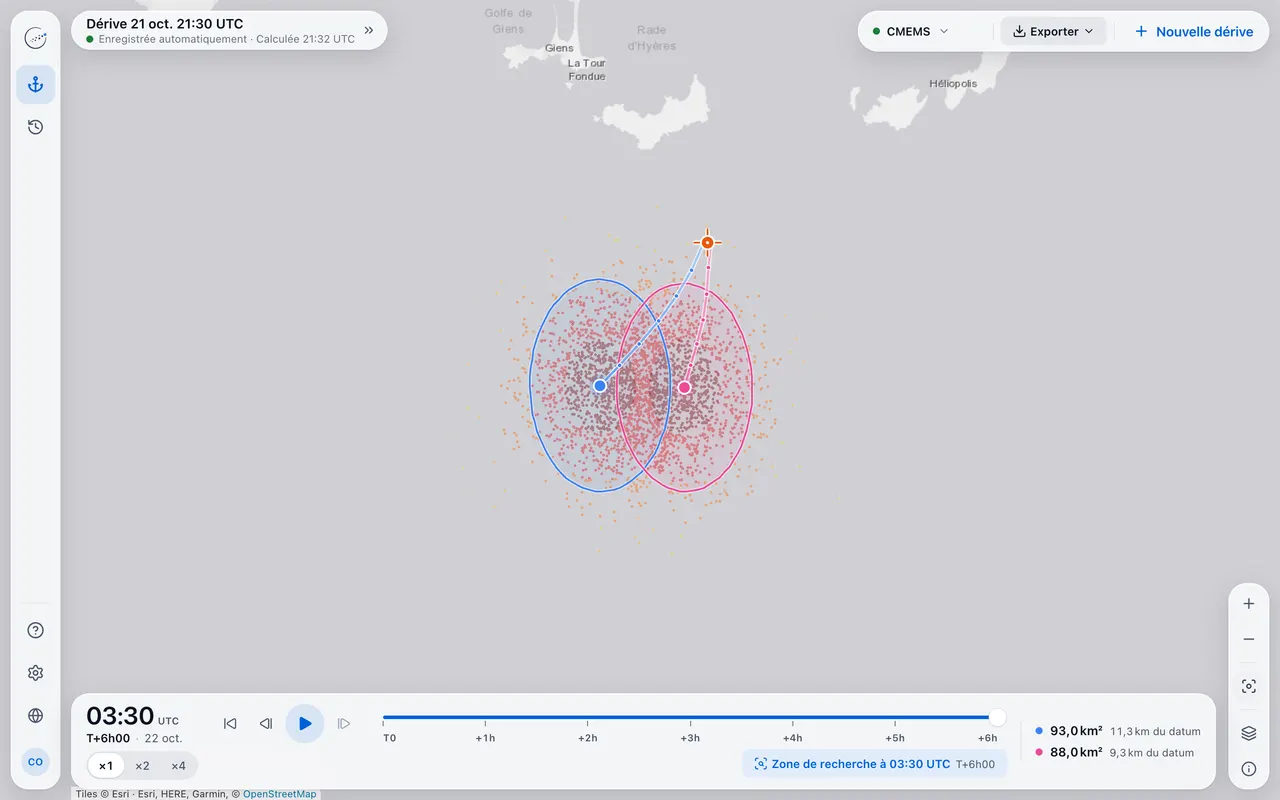Click the globe language icon
This screenshot has height=800, width=1280.
point(35,716)
